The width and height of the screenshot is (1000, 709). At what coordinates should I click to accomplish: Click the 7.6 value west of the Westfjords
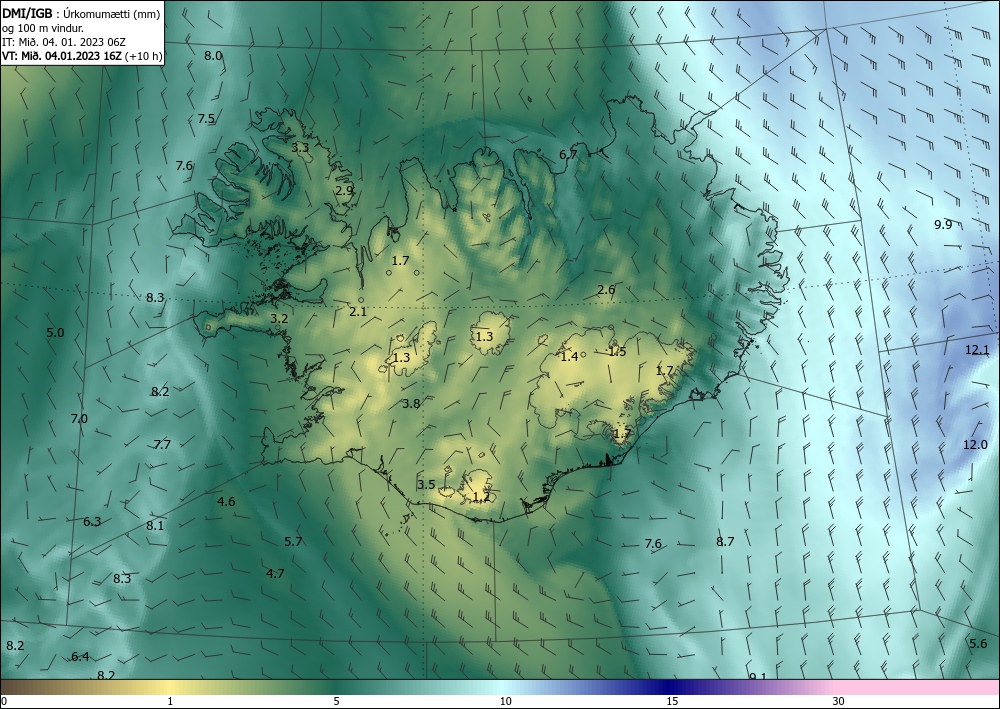[x=184, y=166]
